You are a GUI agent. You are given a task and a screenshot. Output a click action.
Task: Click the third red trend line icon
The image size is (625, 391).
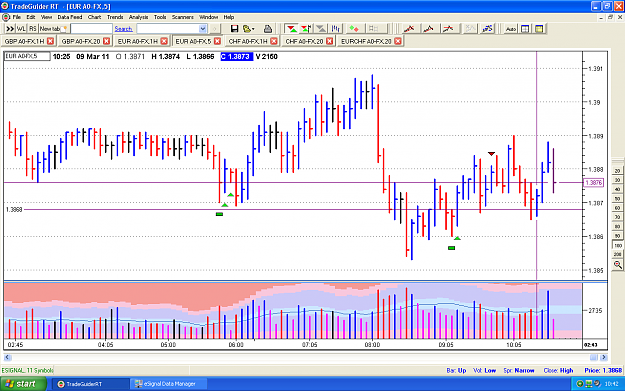(x=448, y=29)
